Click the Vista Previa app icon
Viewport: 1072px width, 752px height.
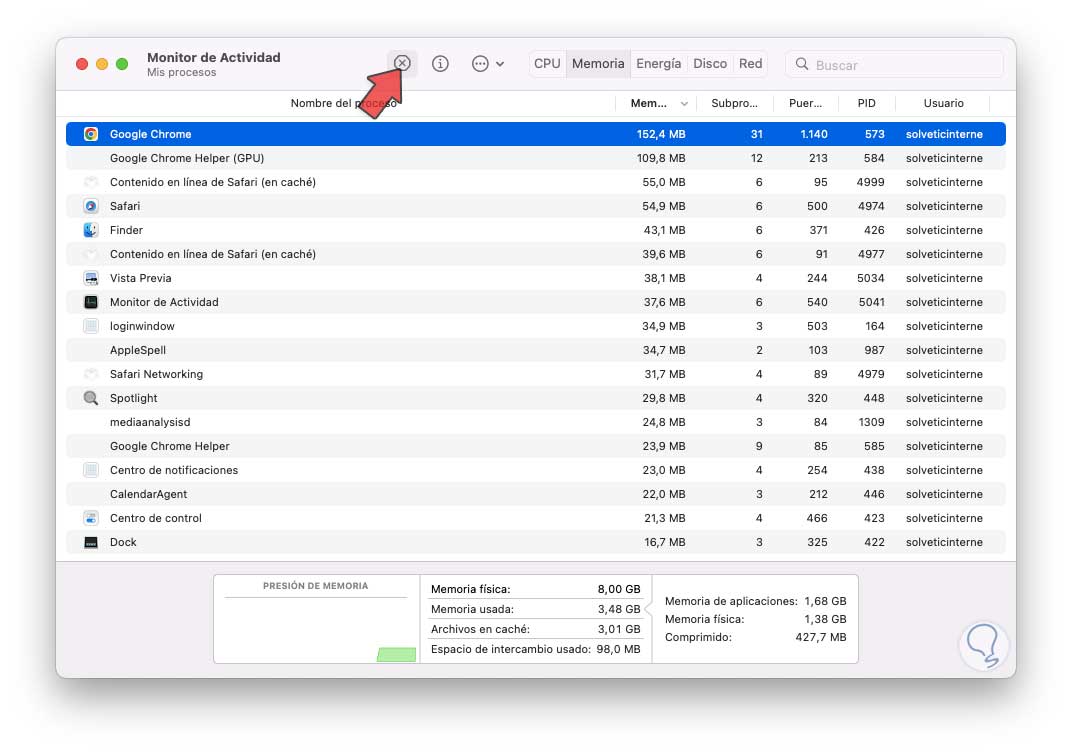click(x=91, y=278)
